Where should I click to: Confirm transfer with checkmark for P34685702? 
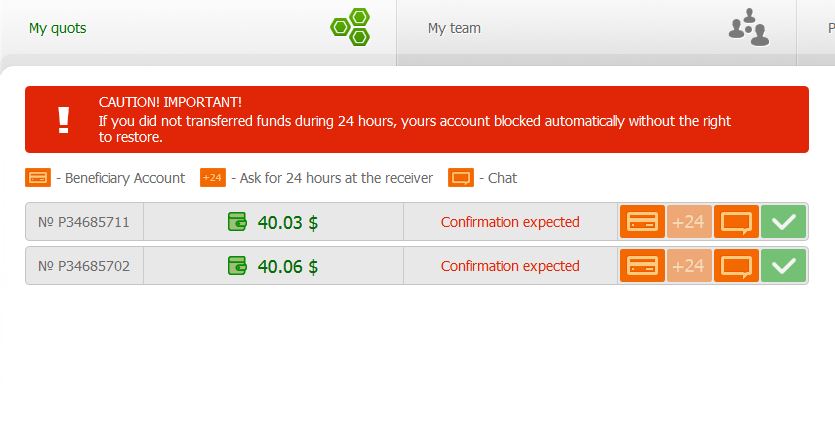coord(783,265)
